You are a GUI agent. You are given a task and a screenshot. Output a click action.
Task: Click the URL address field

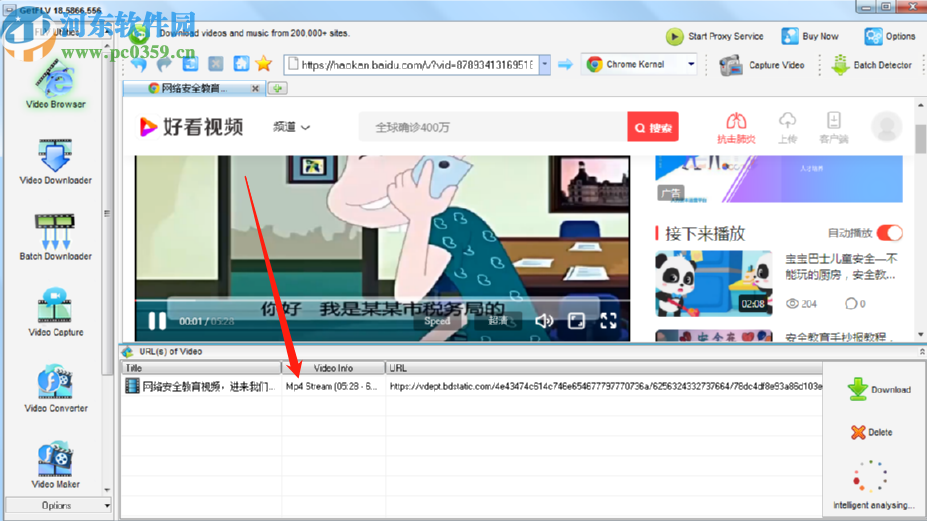pyautogui.click(x=411, y=64)
